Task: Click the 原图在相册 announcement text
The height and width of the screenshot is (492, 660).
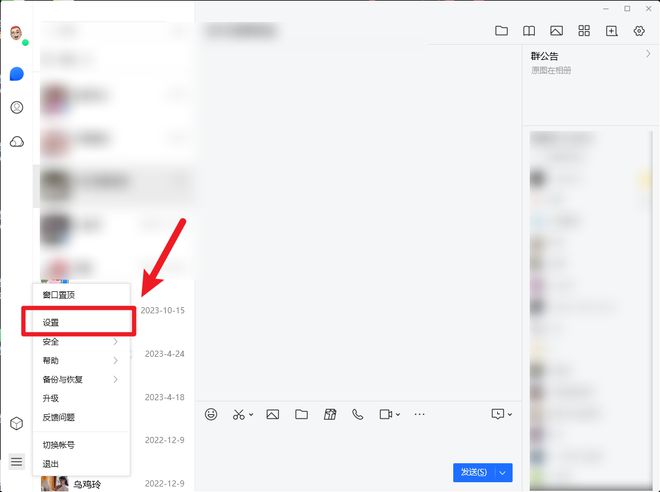Action: pyautogui.click(x=551, y=70)
